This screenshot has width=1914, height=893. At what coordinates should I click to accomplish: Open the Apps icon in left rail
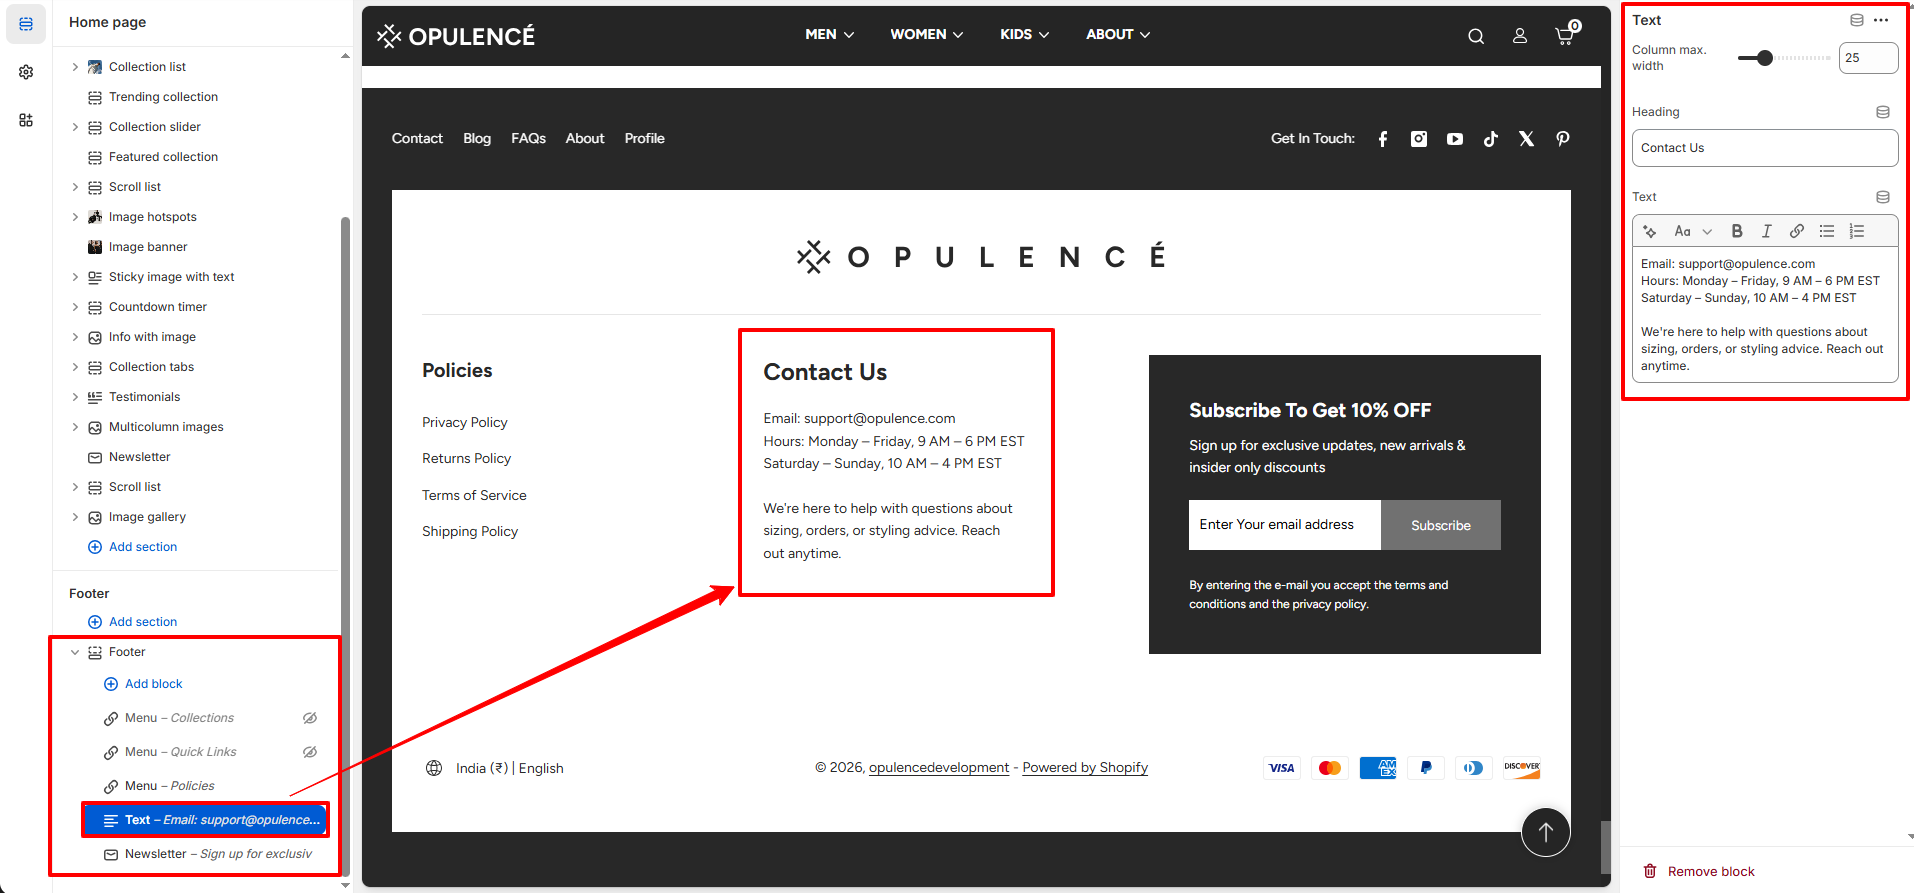click(x=26, y=120)
